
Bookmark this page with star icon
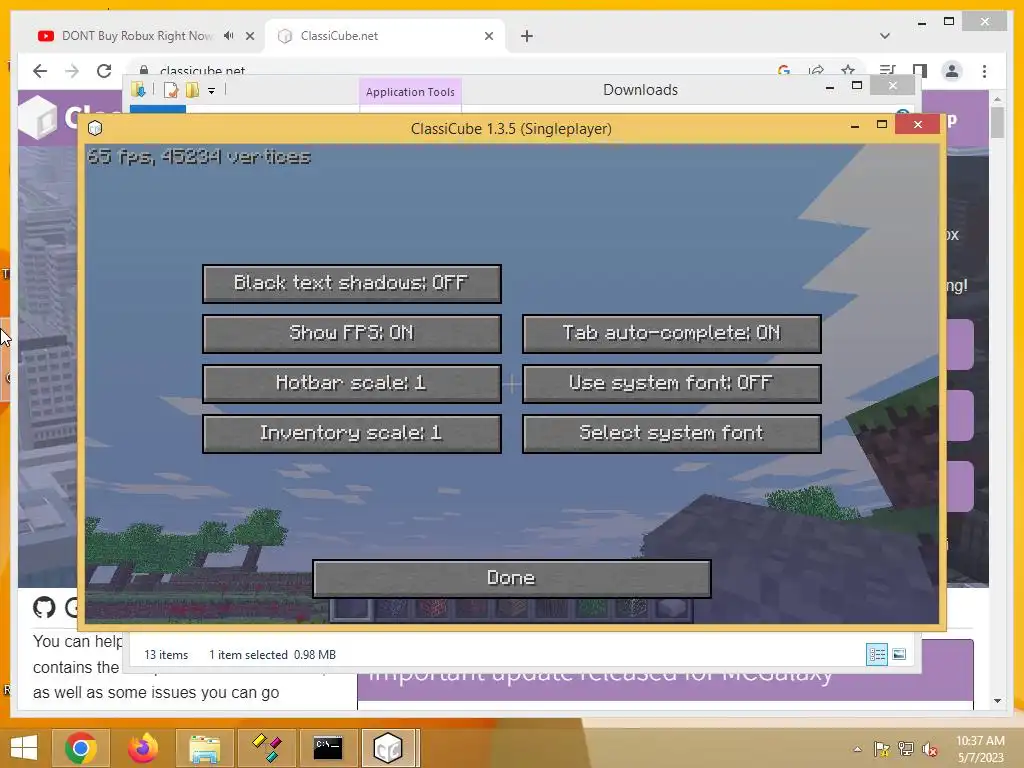[848, 71]
